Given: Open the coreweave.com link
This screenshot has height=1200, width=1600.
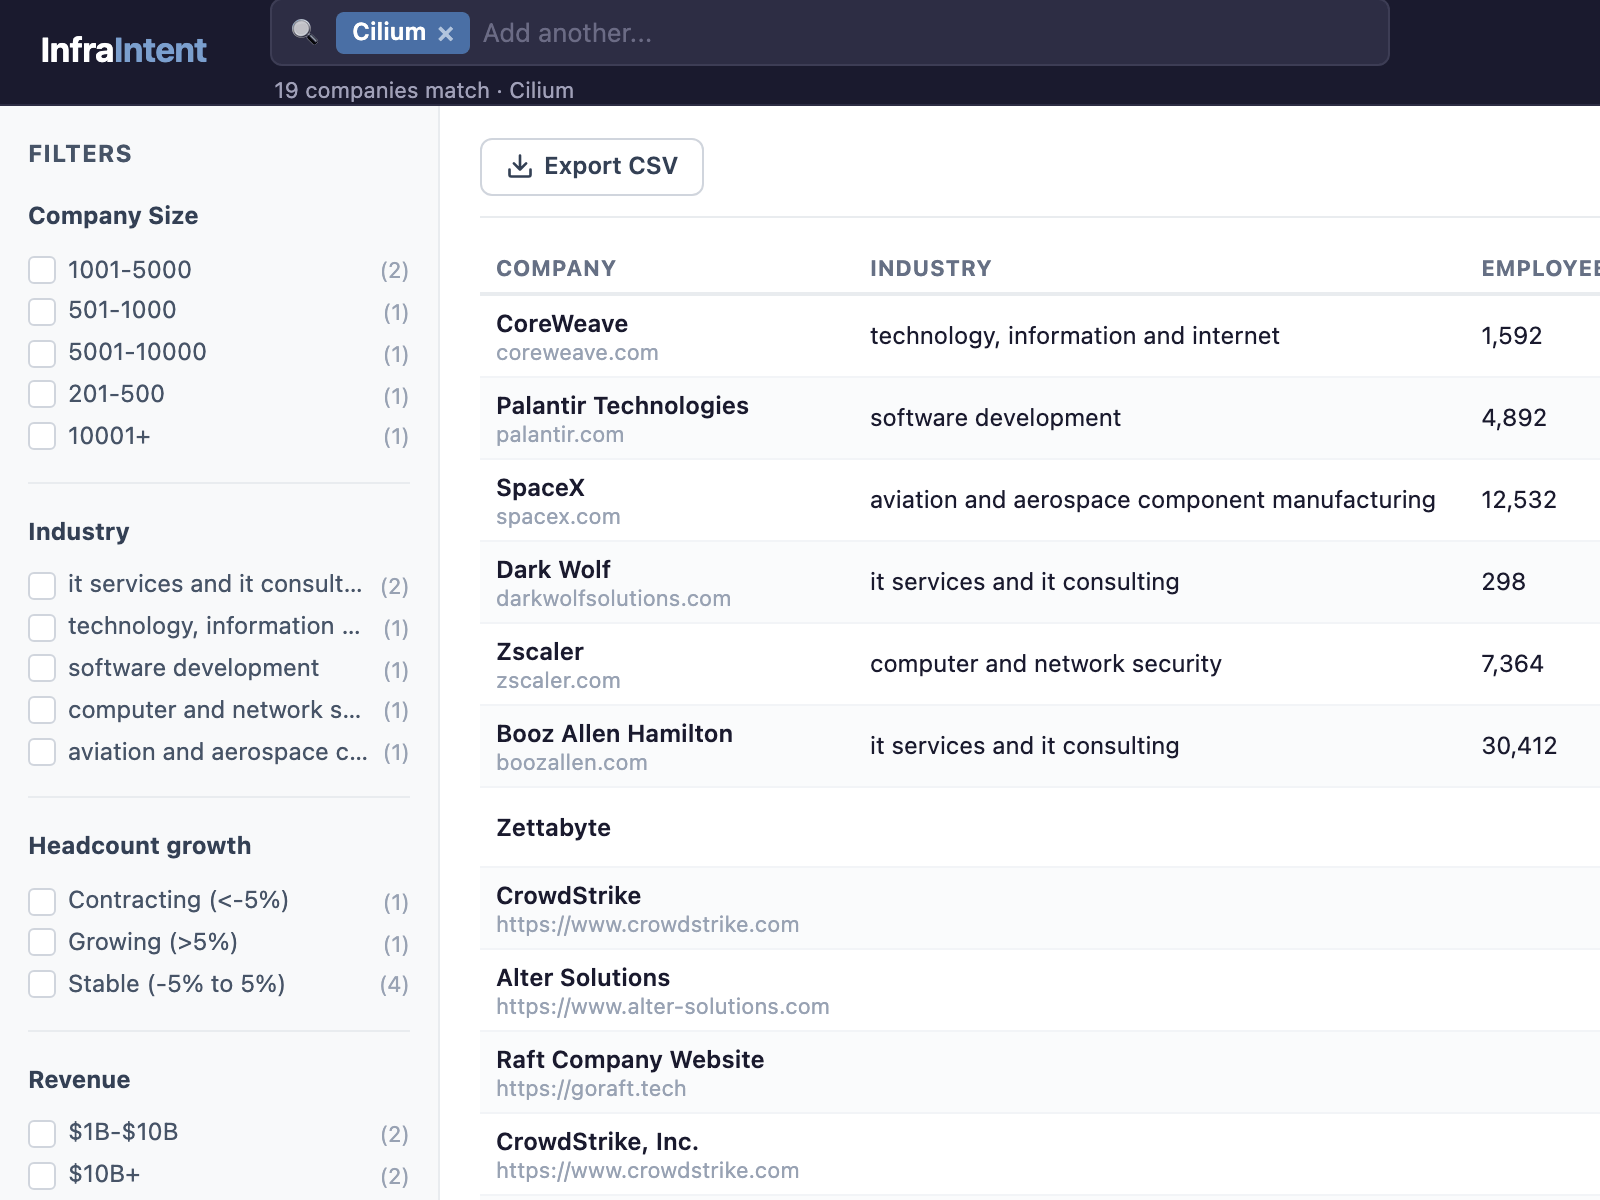Looking at the screenshot, I should tap(577, 352).
